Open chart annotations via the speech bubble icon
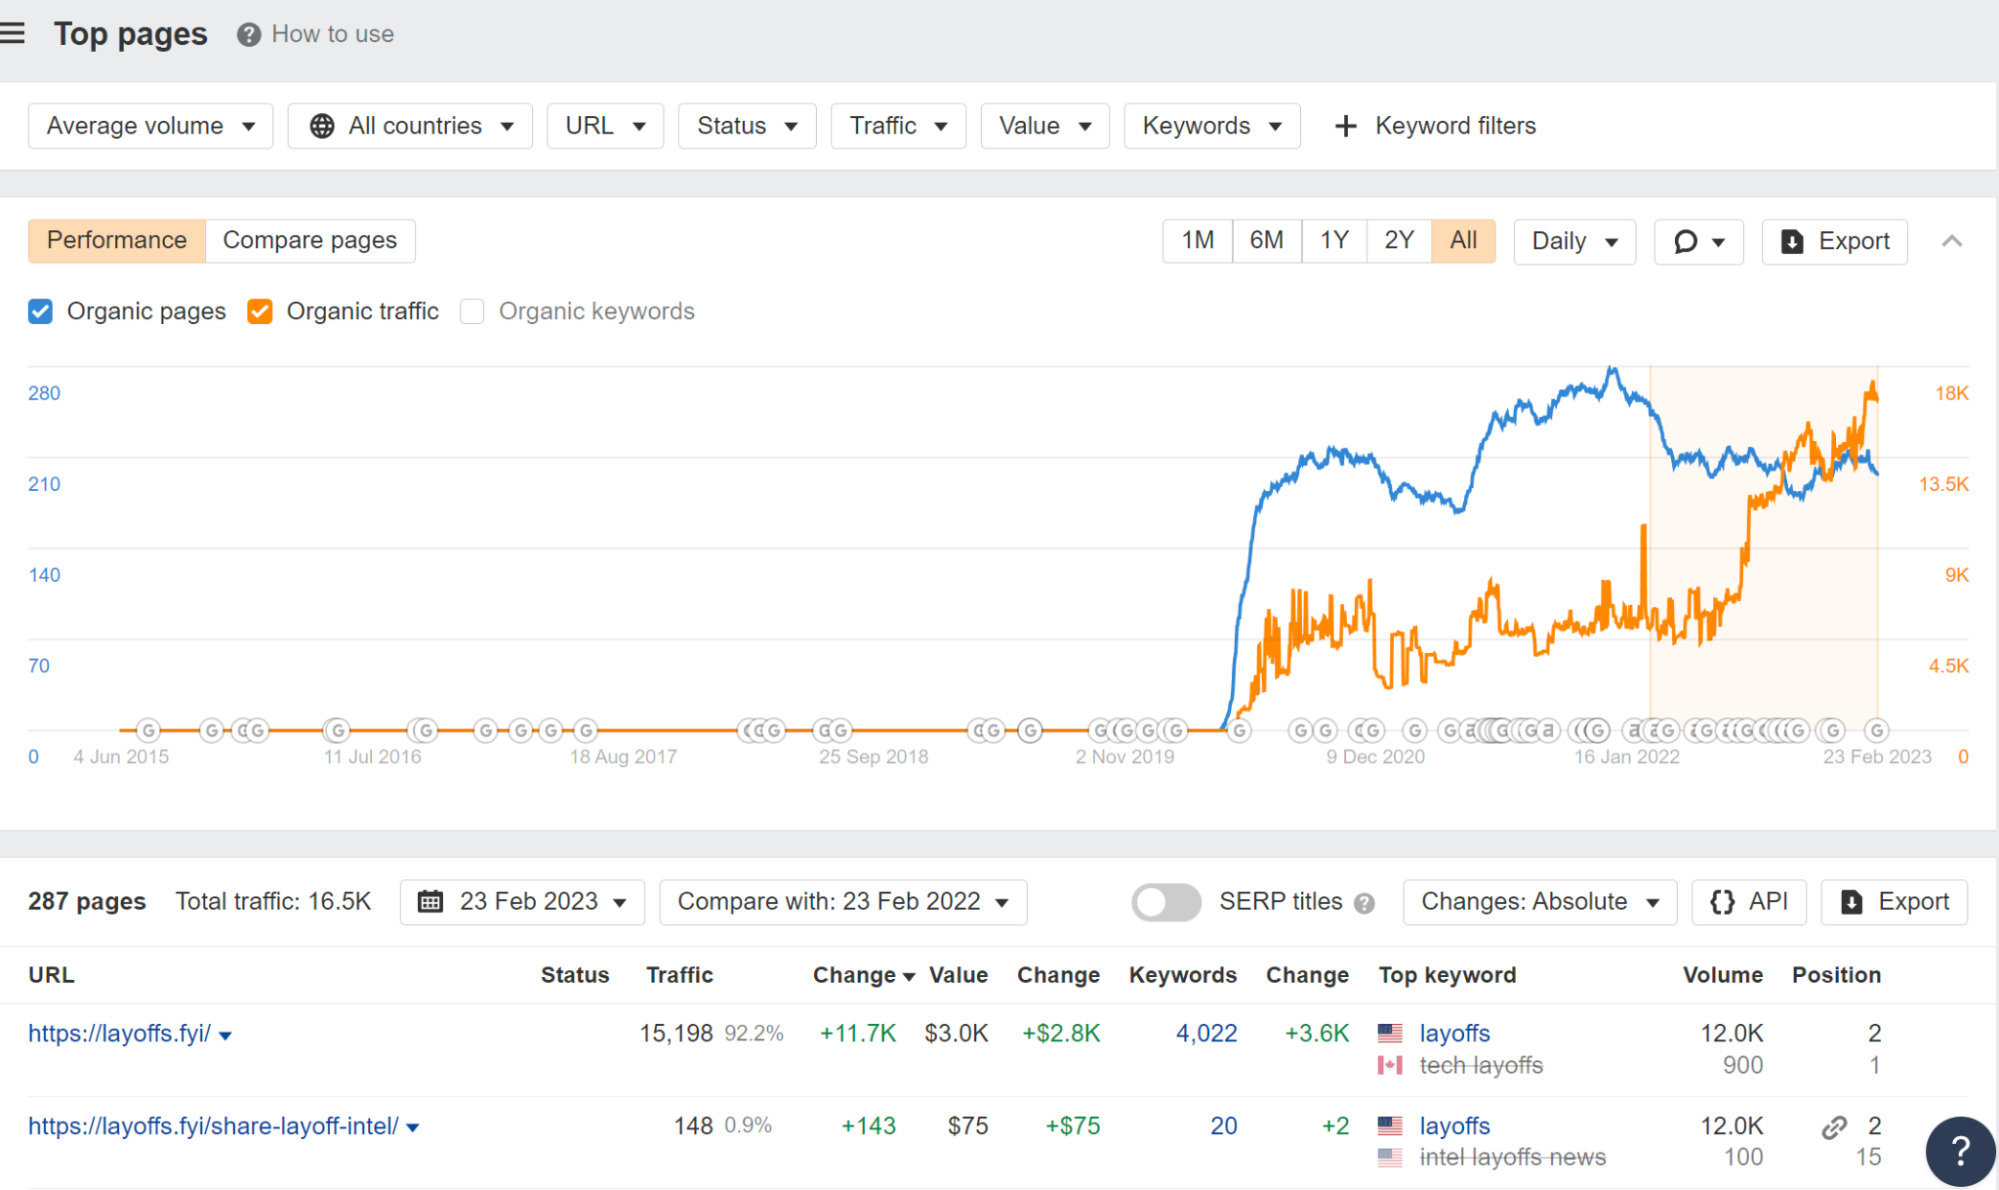This screenshot has width=1999, height=1190. pos(1686,241)
